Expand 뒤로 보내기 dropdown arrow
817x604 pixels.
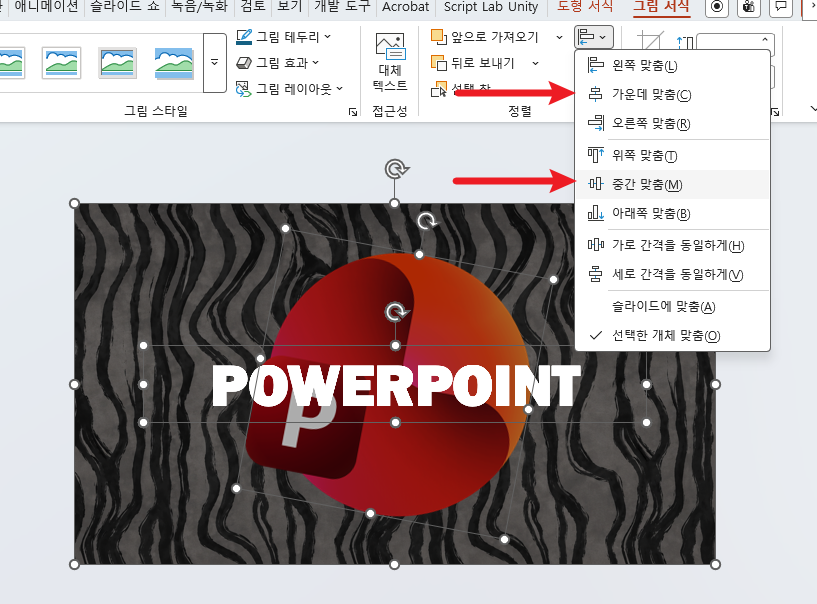[535, 63]
